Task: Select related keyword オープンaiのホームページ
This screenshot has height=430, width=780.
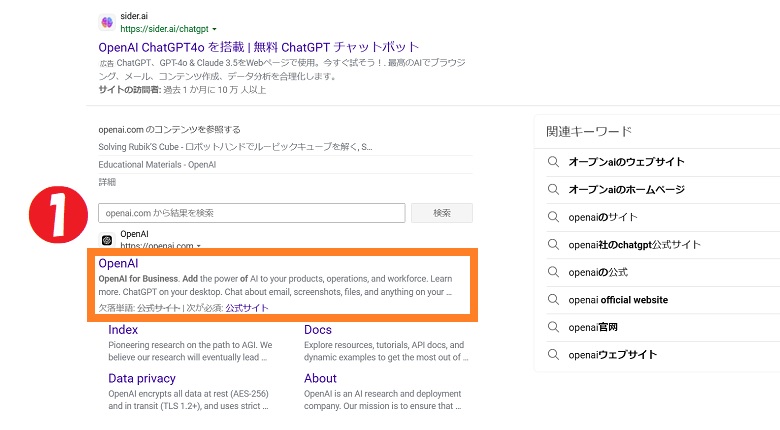Action: (626, 190)
